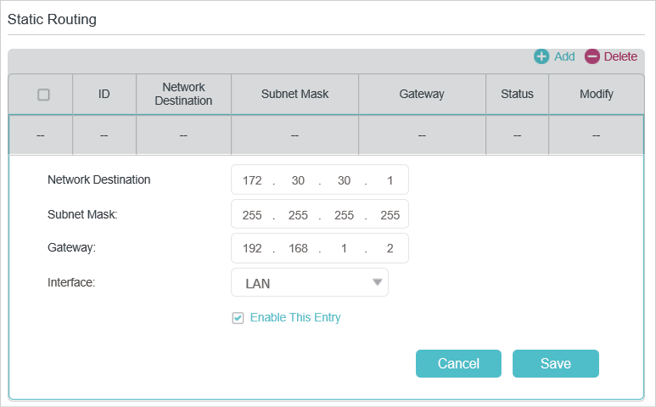Click the green plus Add icon

(541, 56)
